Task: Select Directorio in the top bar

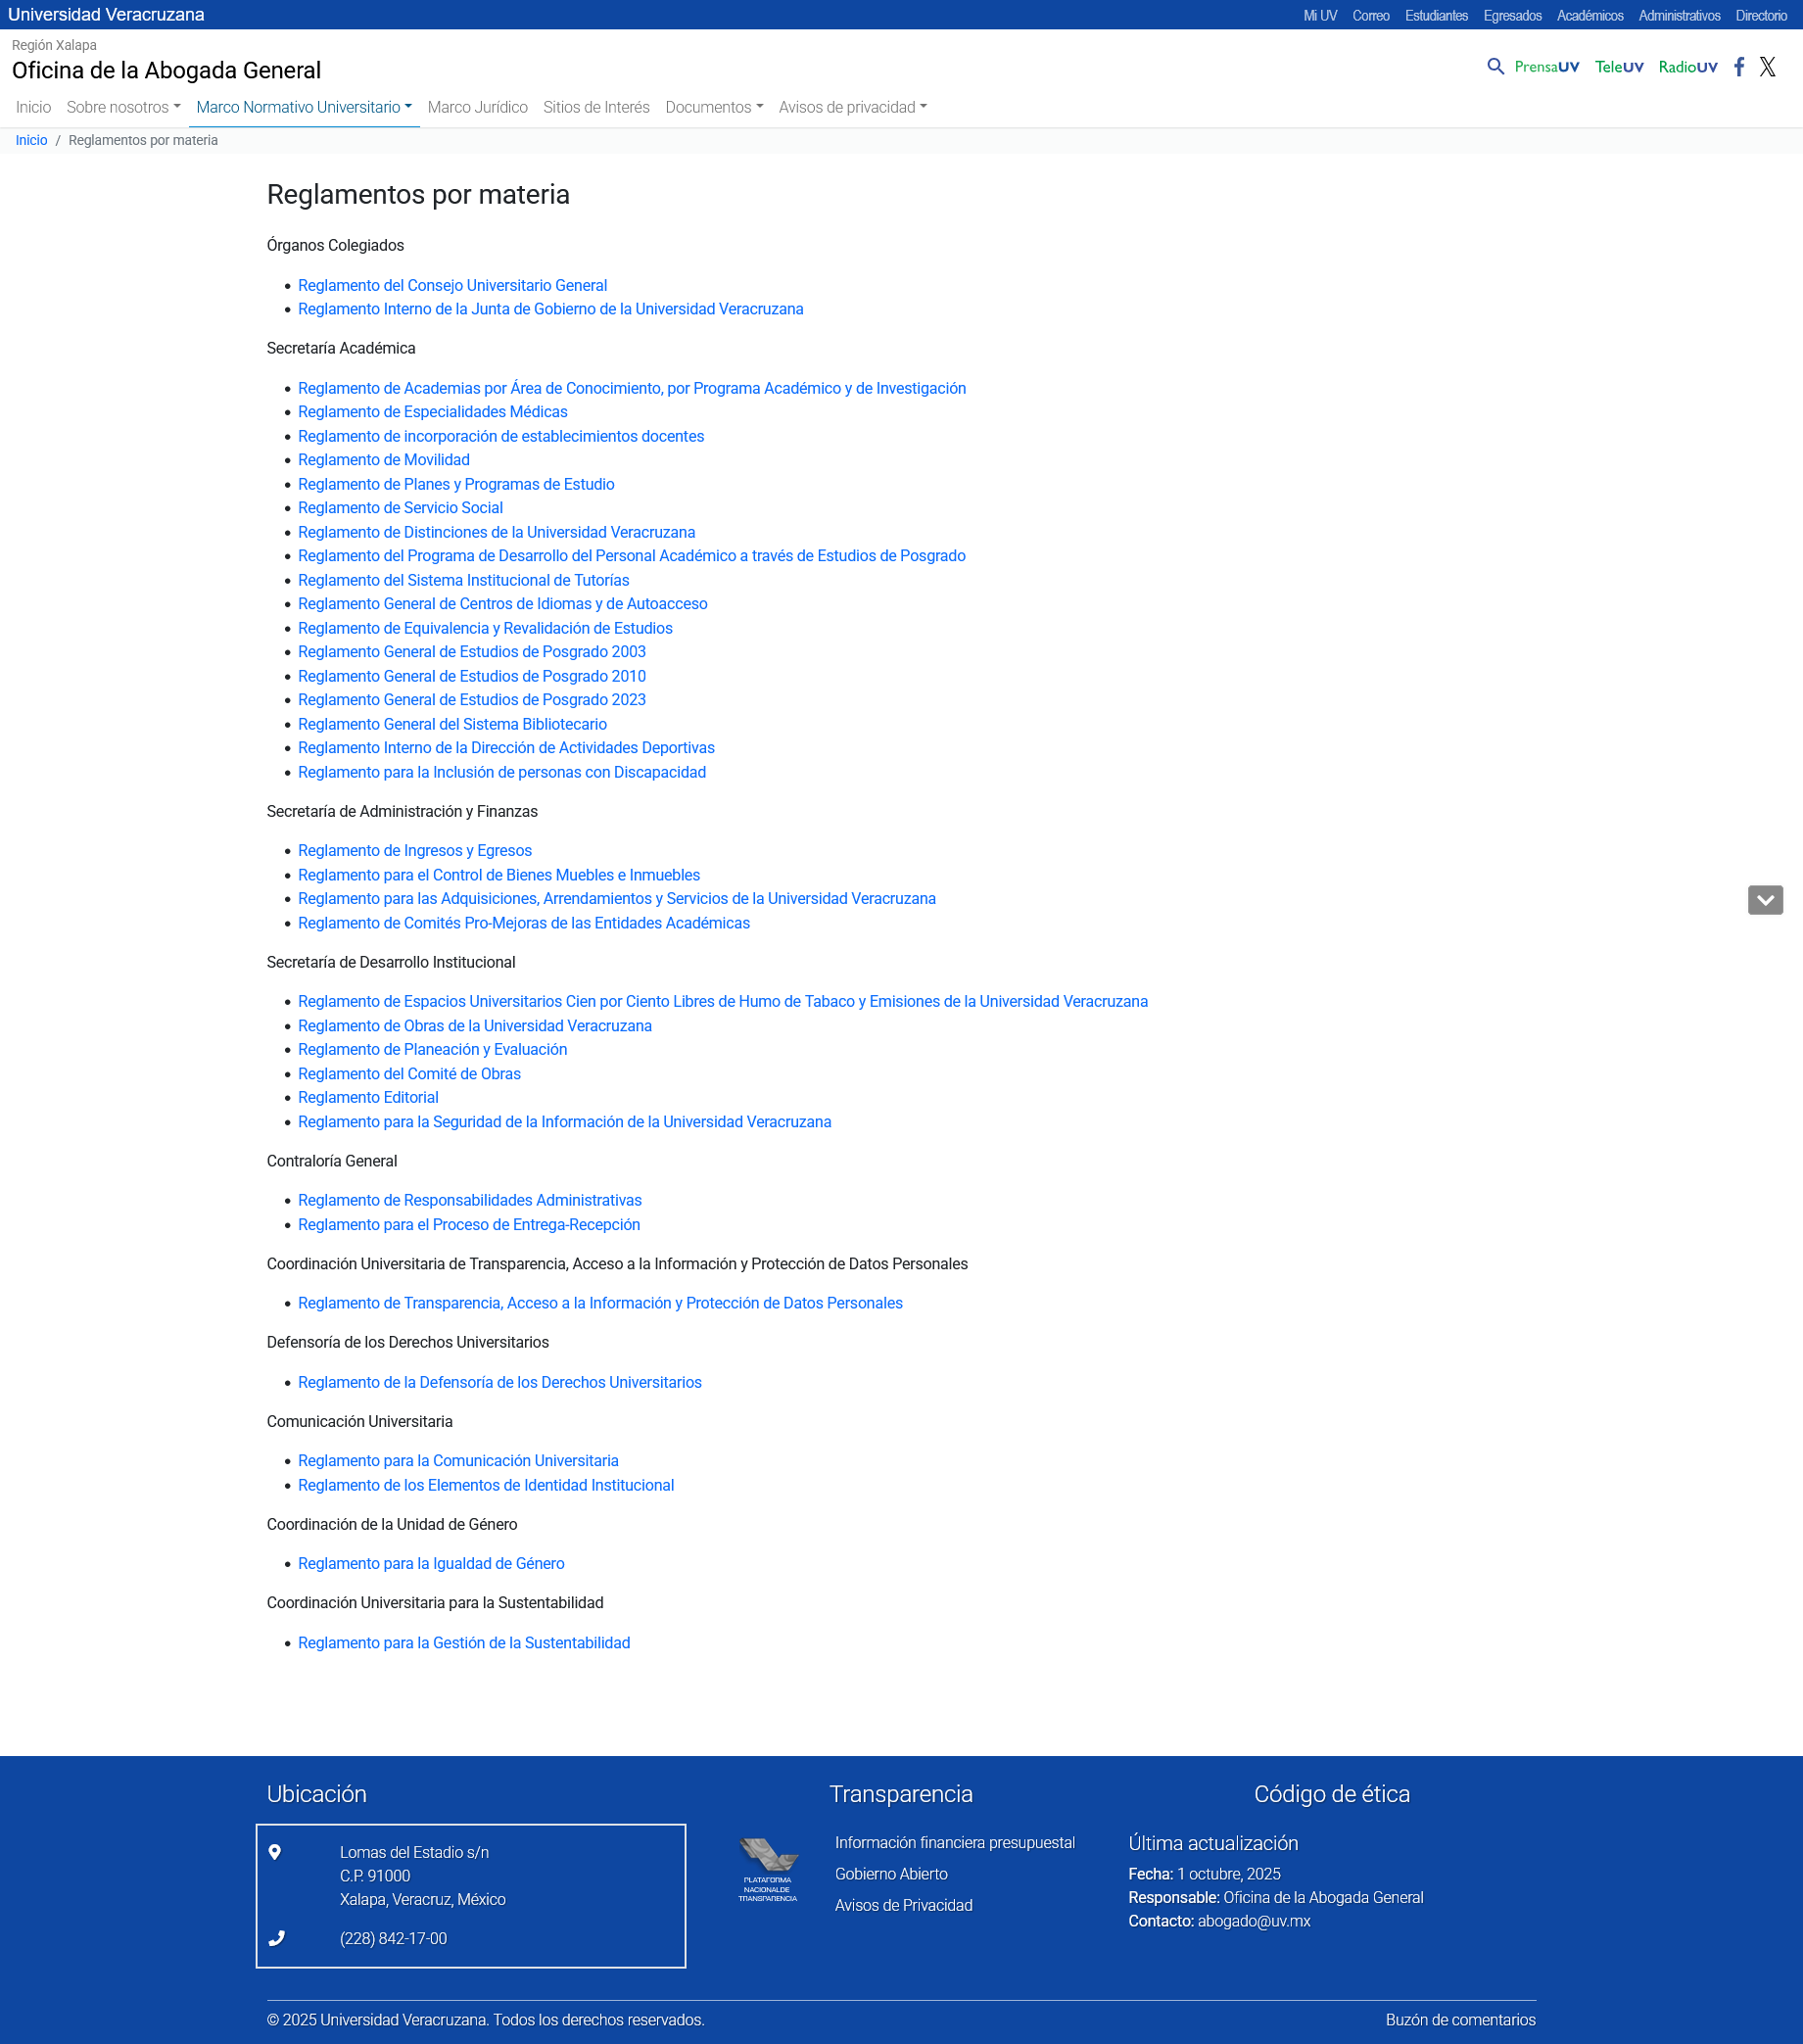Action: pyautogui.click(x=1761, y=15)
